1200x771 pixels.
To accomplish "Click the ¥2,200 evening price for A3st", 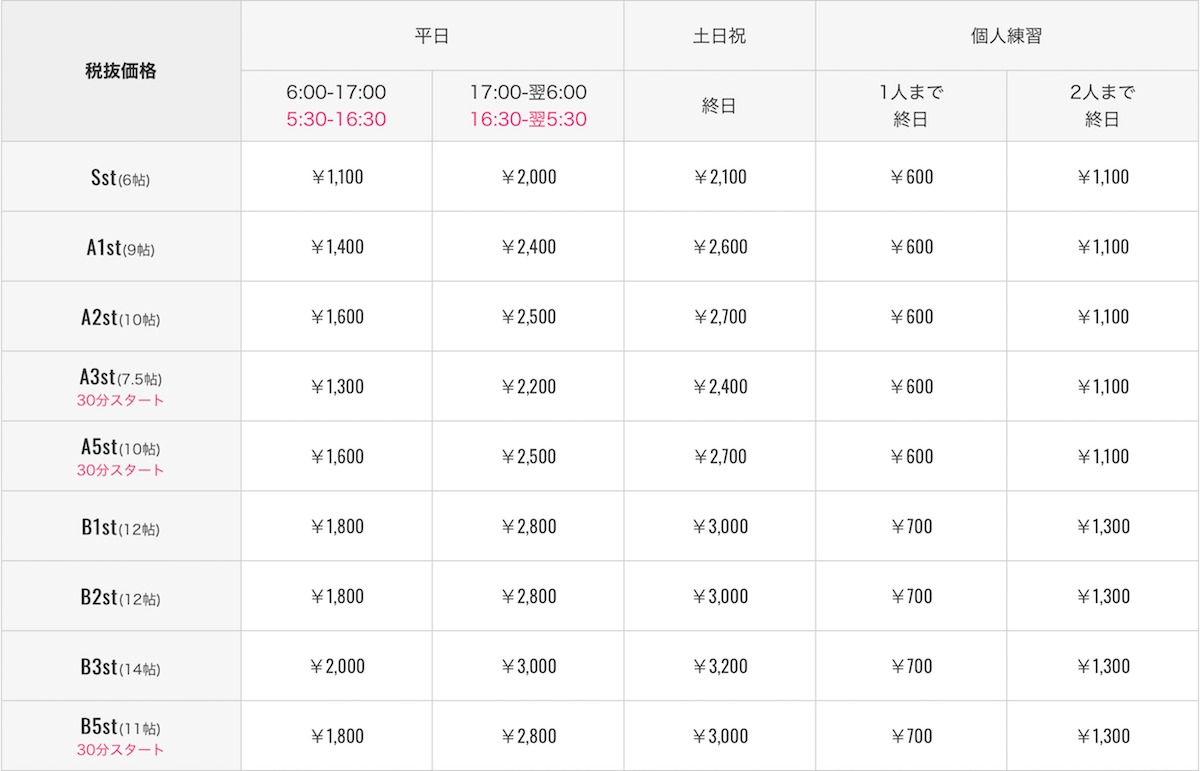I will (528, 387).
